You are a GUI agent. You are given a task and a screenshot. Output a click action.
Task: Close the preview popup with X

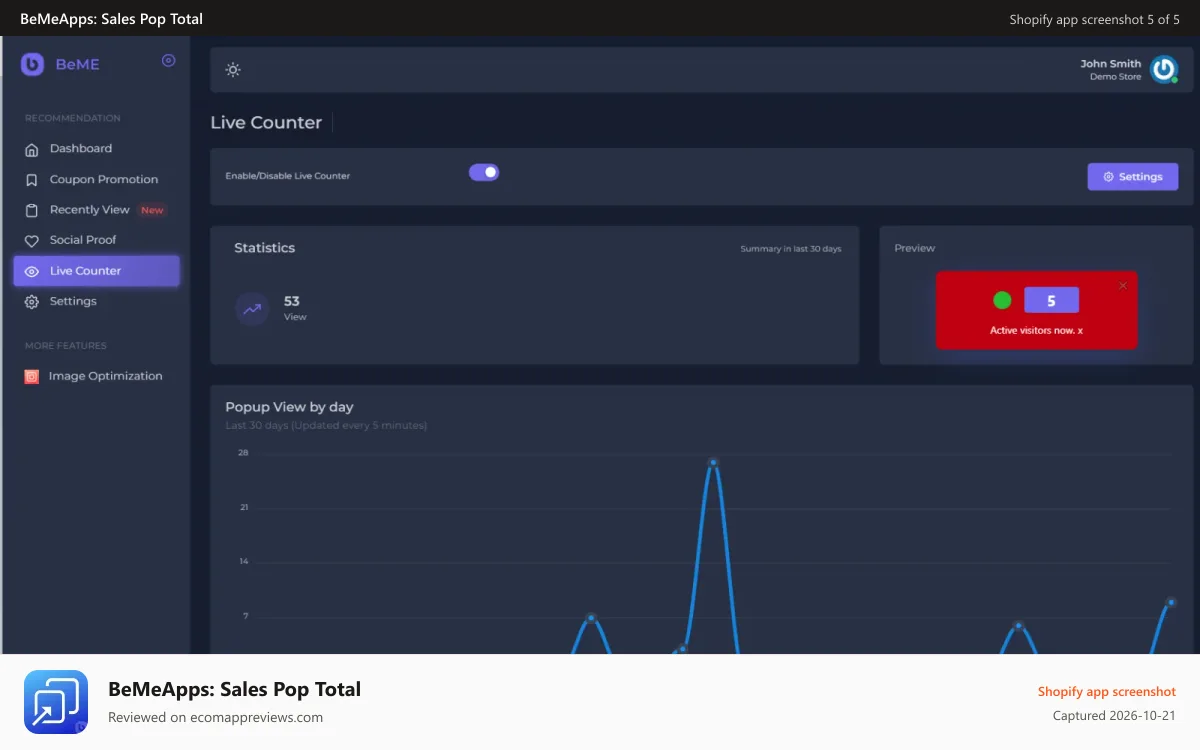pos(1123,286)
